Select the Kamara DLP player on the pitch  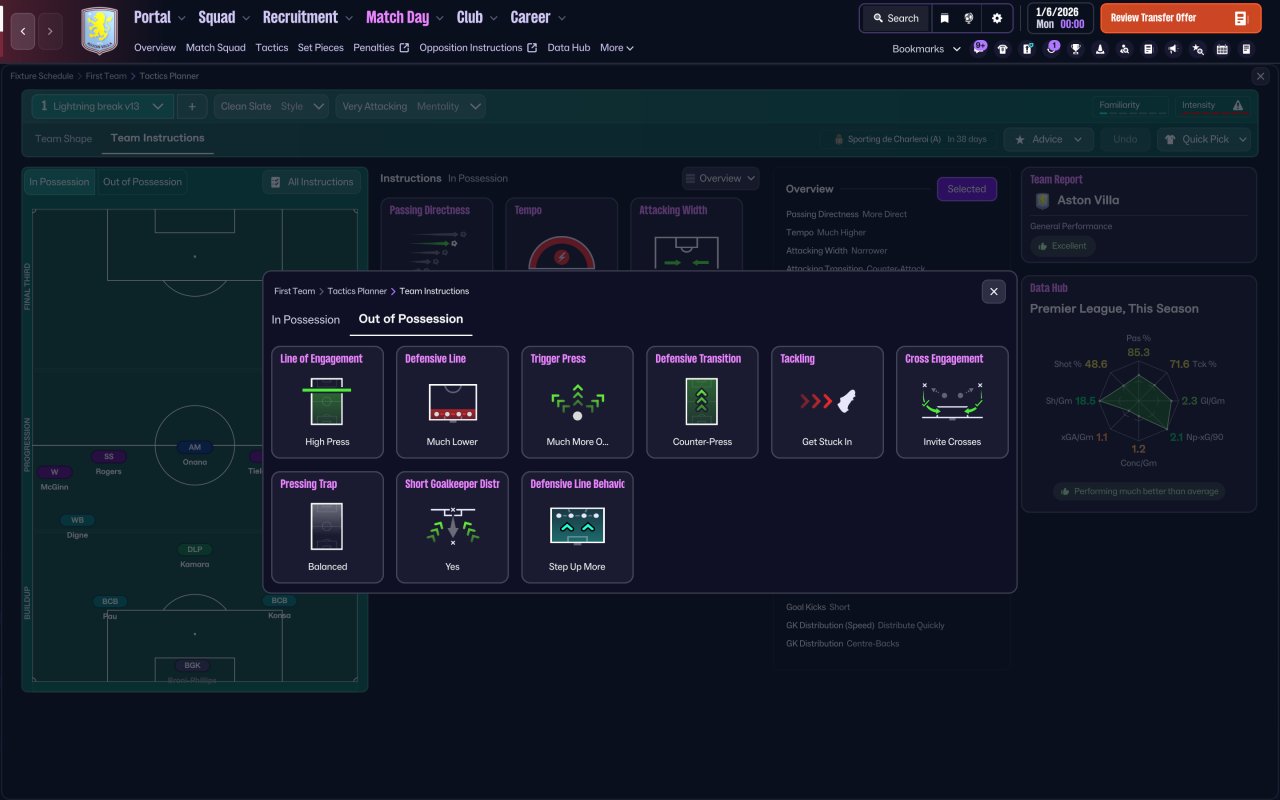click(195, 556)
